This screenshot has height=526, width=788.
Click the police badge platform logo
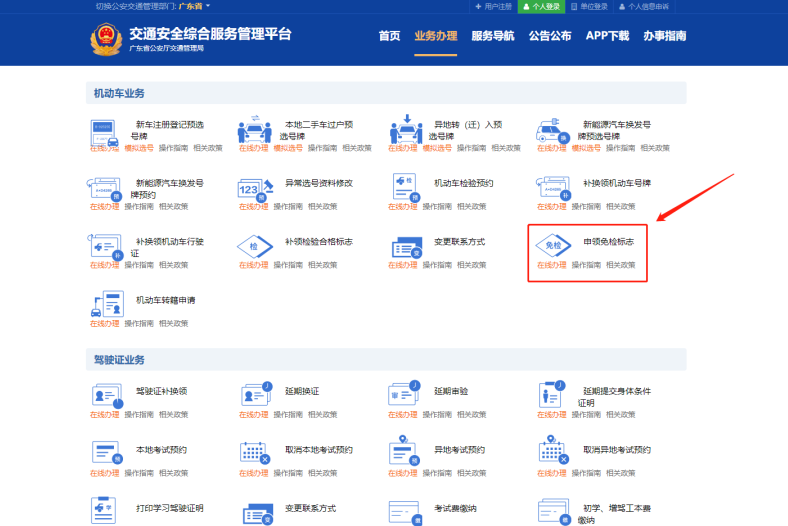pos(106,39)
